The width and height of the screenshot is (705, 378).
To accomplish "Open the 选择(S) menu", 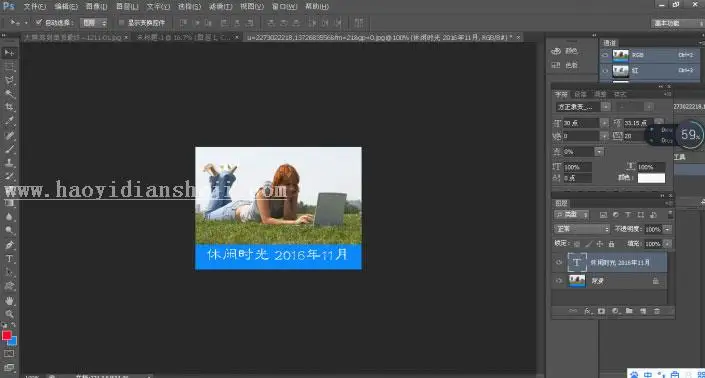I will [189, 7].
